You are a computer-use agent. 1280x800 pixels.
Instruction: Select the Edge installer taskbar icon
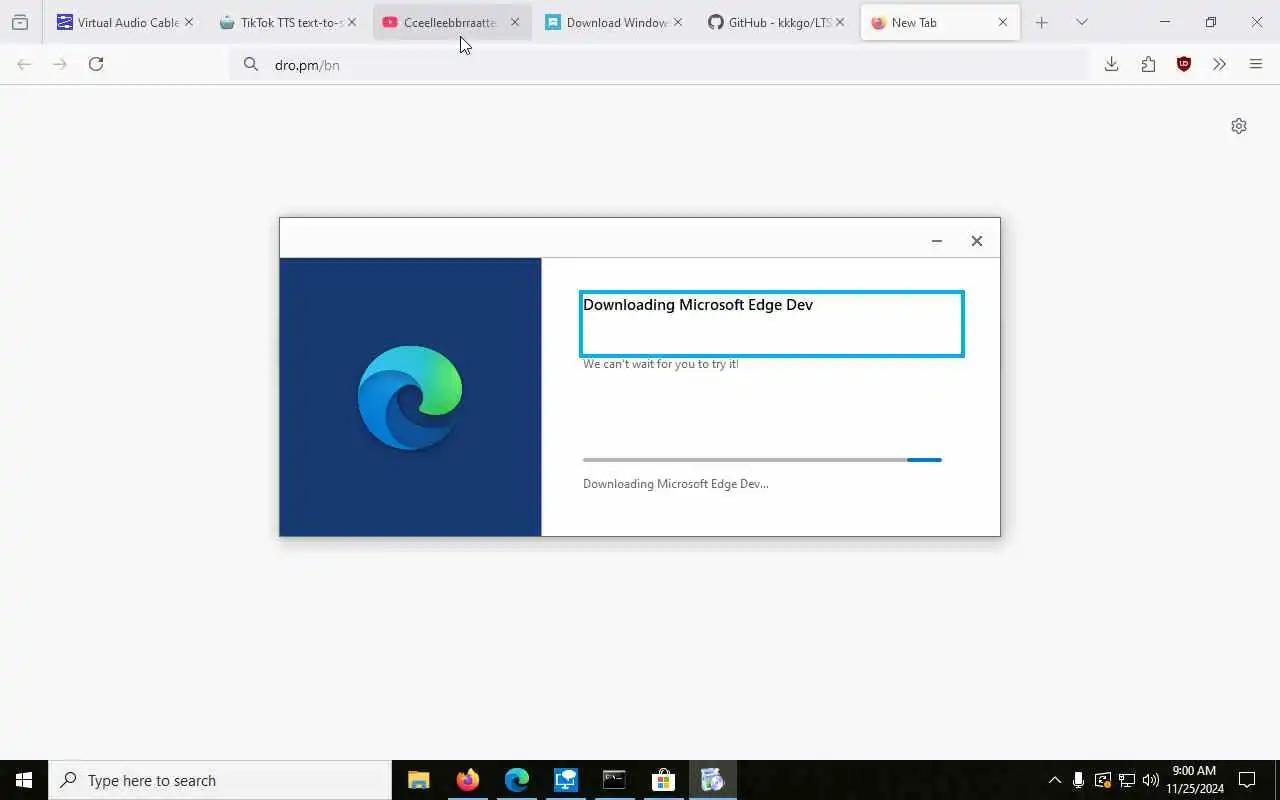point(712,780)
